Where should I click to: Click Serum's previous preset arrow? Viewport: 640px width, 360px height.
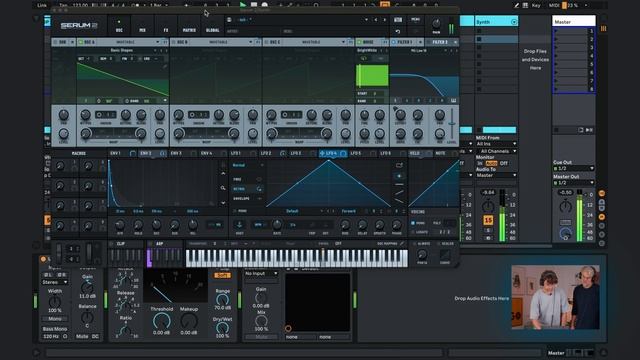(x=376, y=20)
